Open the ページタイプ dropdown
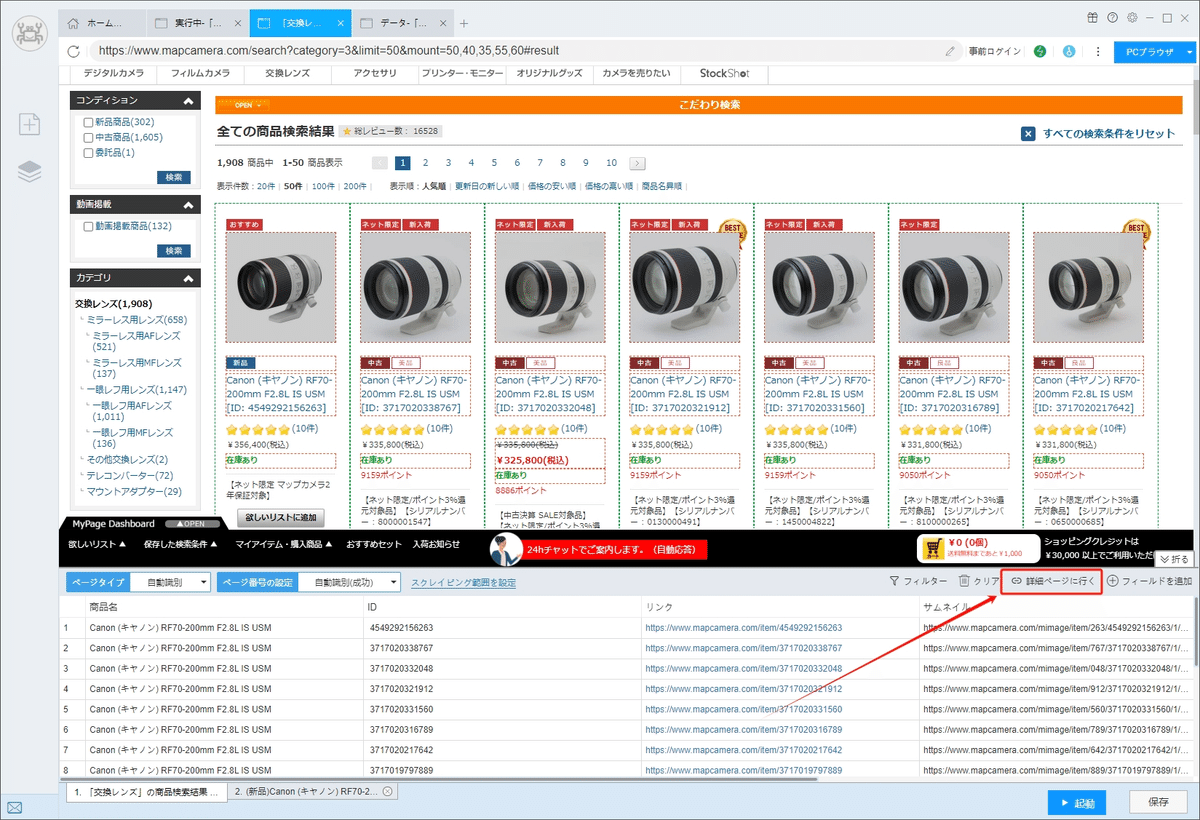Viewport: 1200px width, 820px height. coord(170,582)
